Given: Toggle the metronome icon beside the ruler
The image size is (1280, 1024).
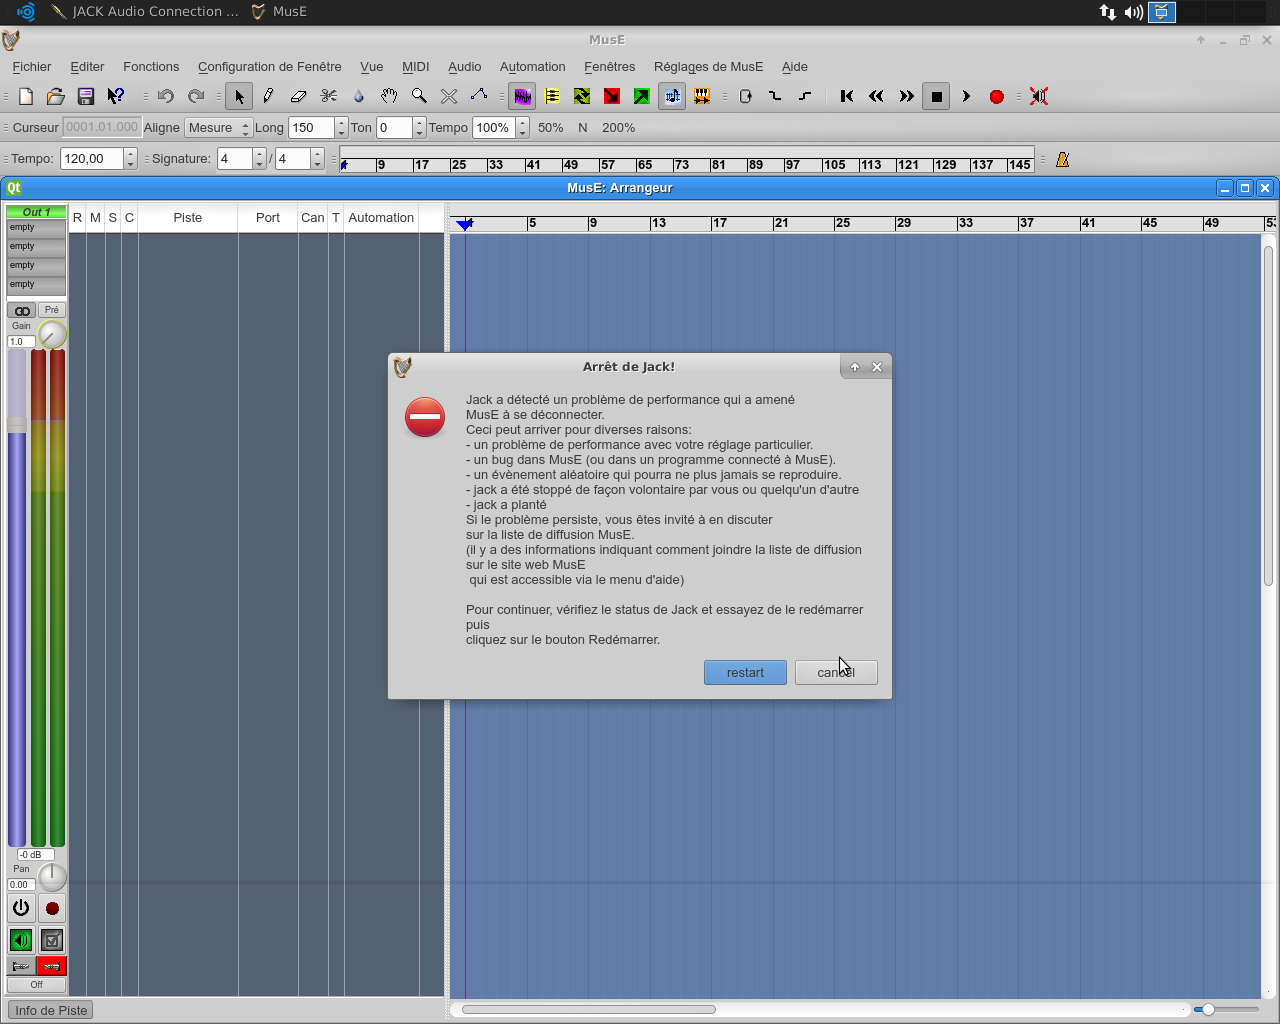Looking at the screenshot, I should coord(1062,159).
